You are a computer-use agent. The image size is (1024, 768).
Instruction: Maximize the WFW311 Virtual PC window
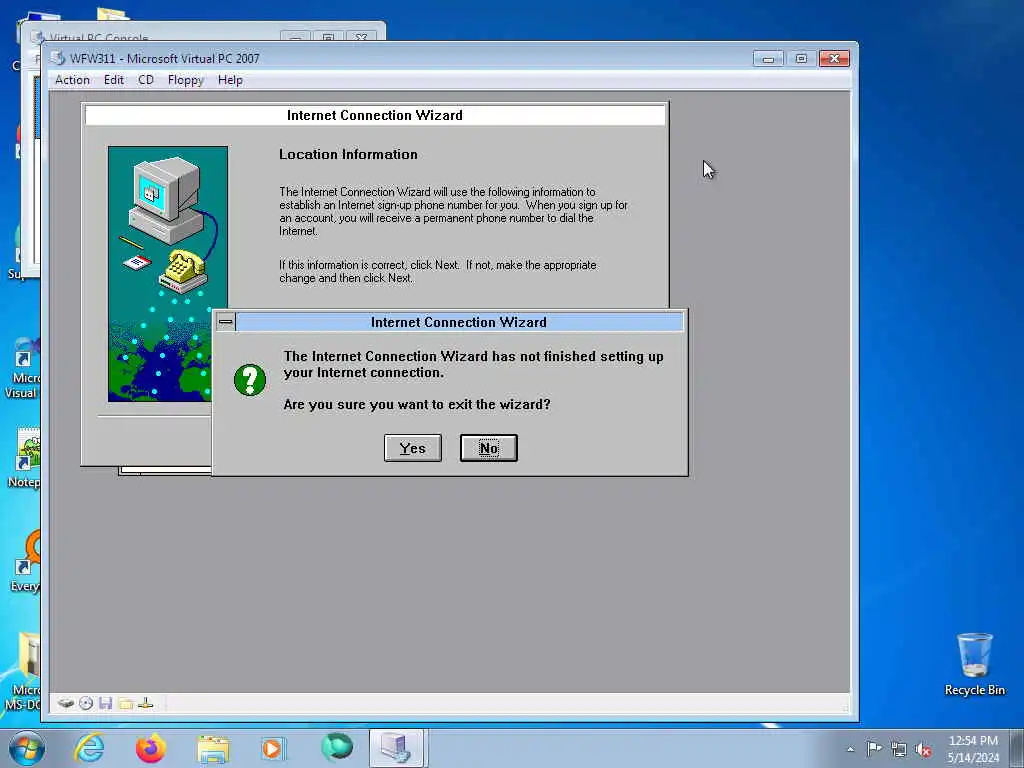point(801,59)
